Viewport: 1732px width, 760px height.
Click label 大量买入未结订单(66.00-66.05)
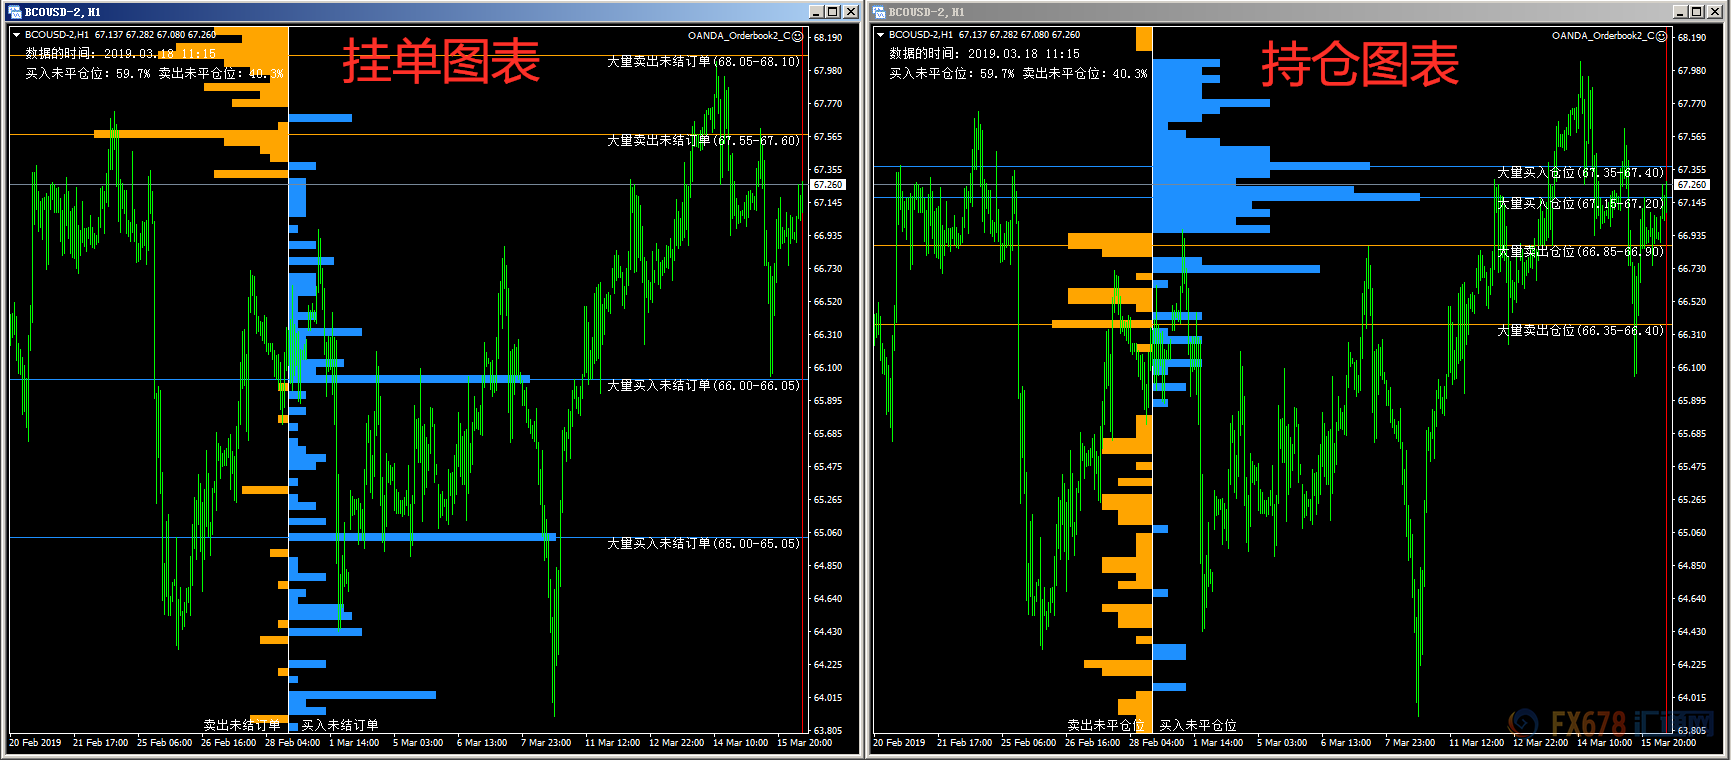pos(703,385)
